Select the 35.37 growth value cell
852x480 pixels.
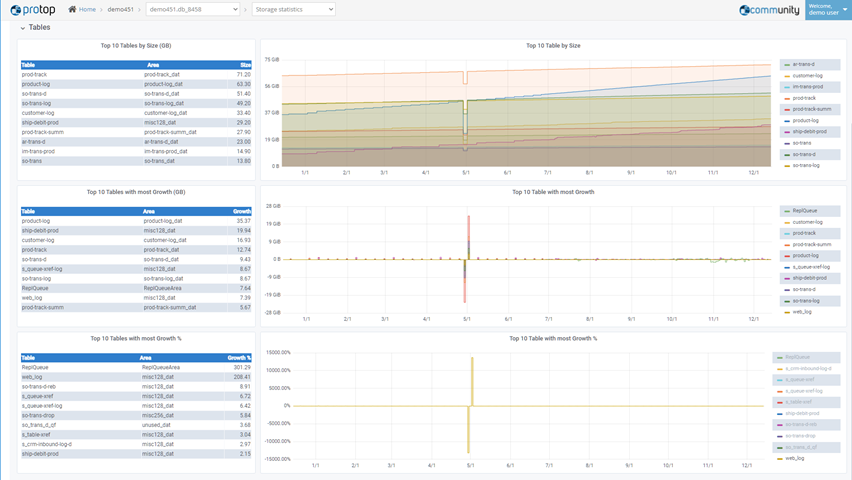click(243, 221)
